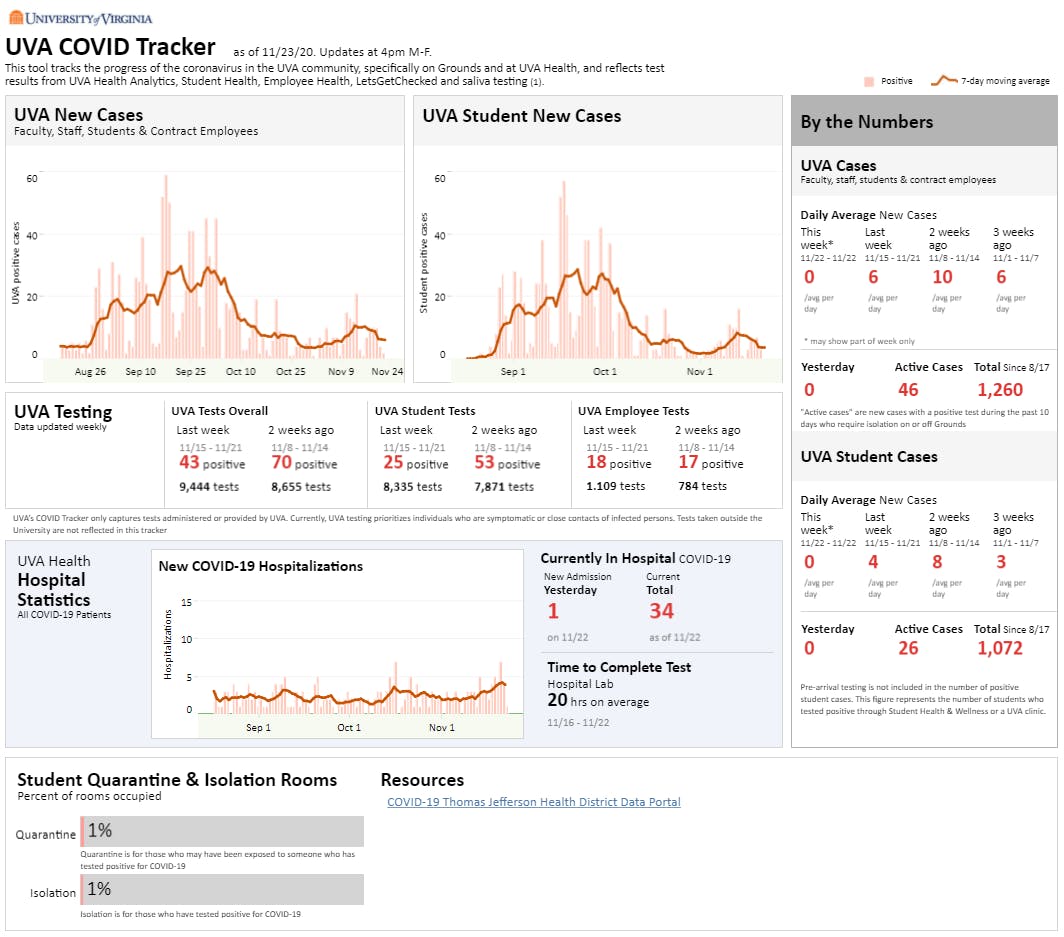
Task: Click the 7-day moving average legend line
Action: pyautogui.click(x=943, y=80)
